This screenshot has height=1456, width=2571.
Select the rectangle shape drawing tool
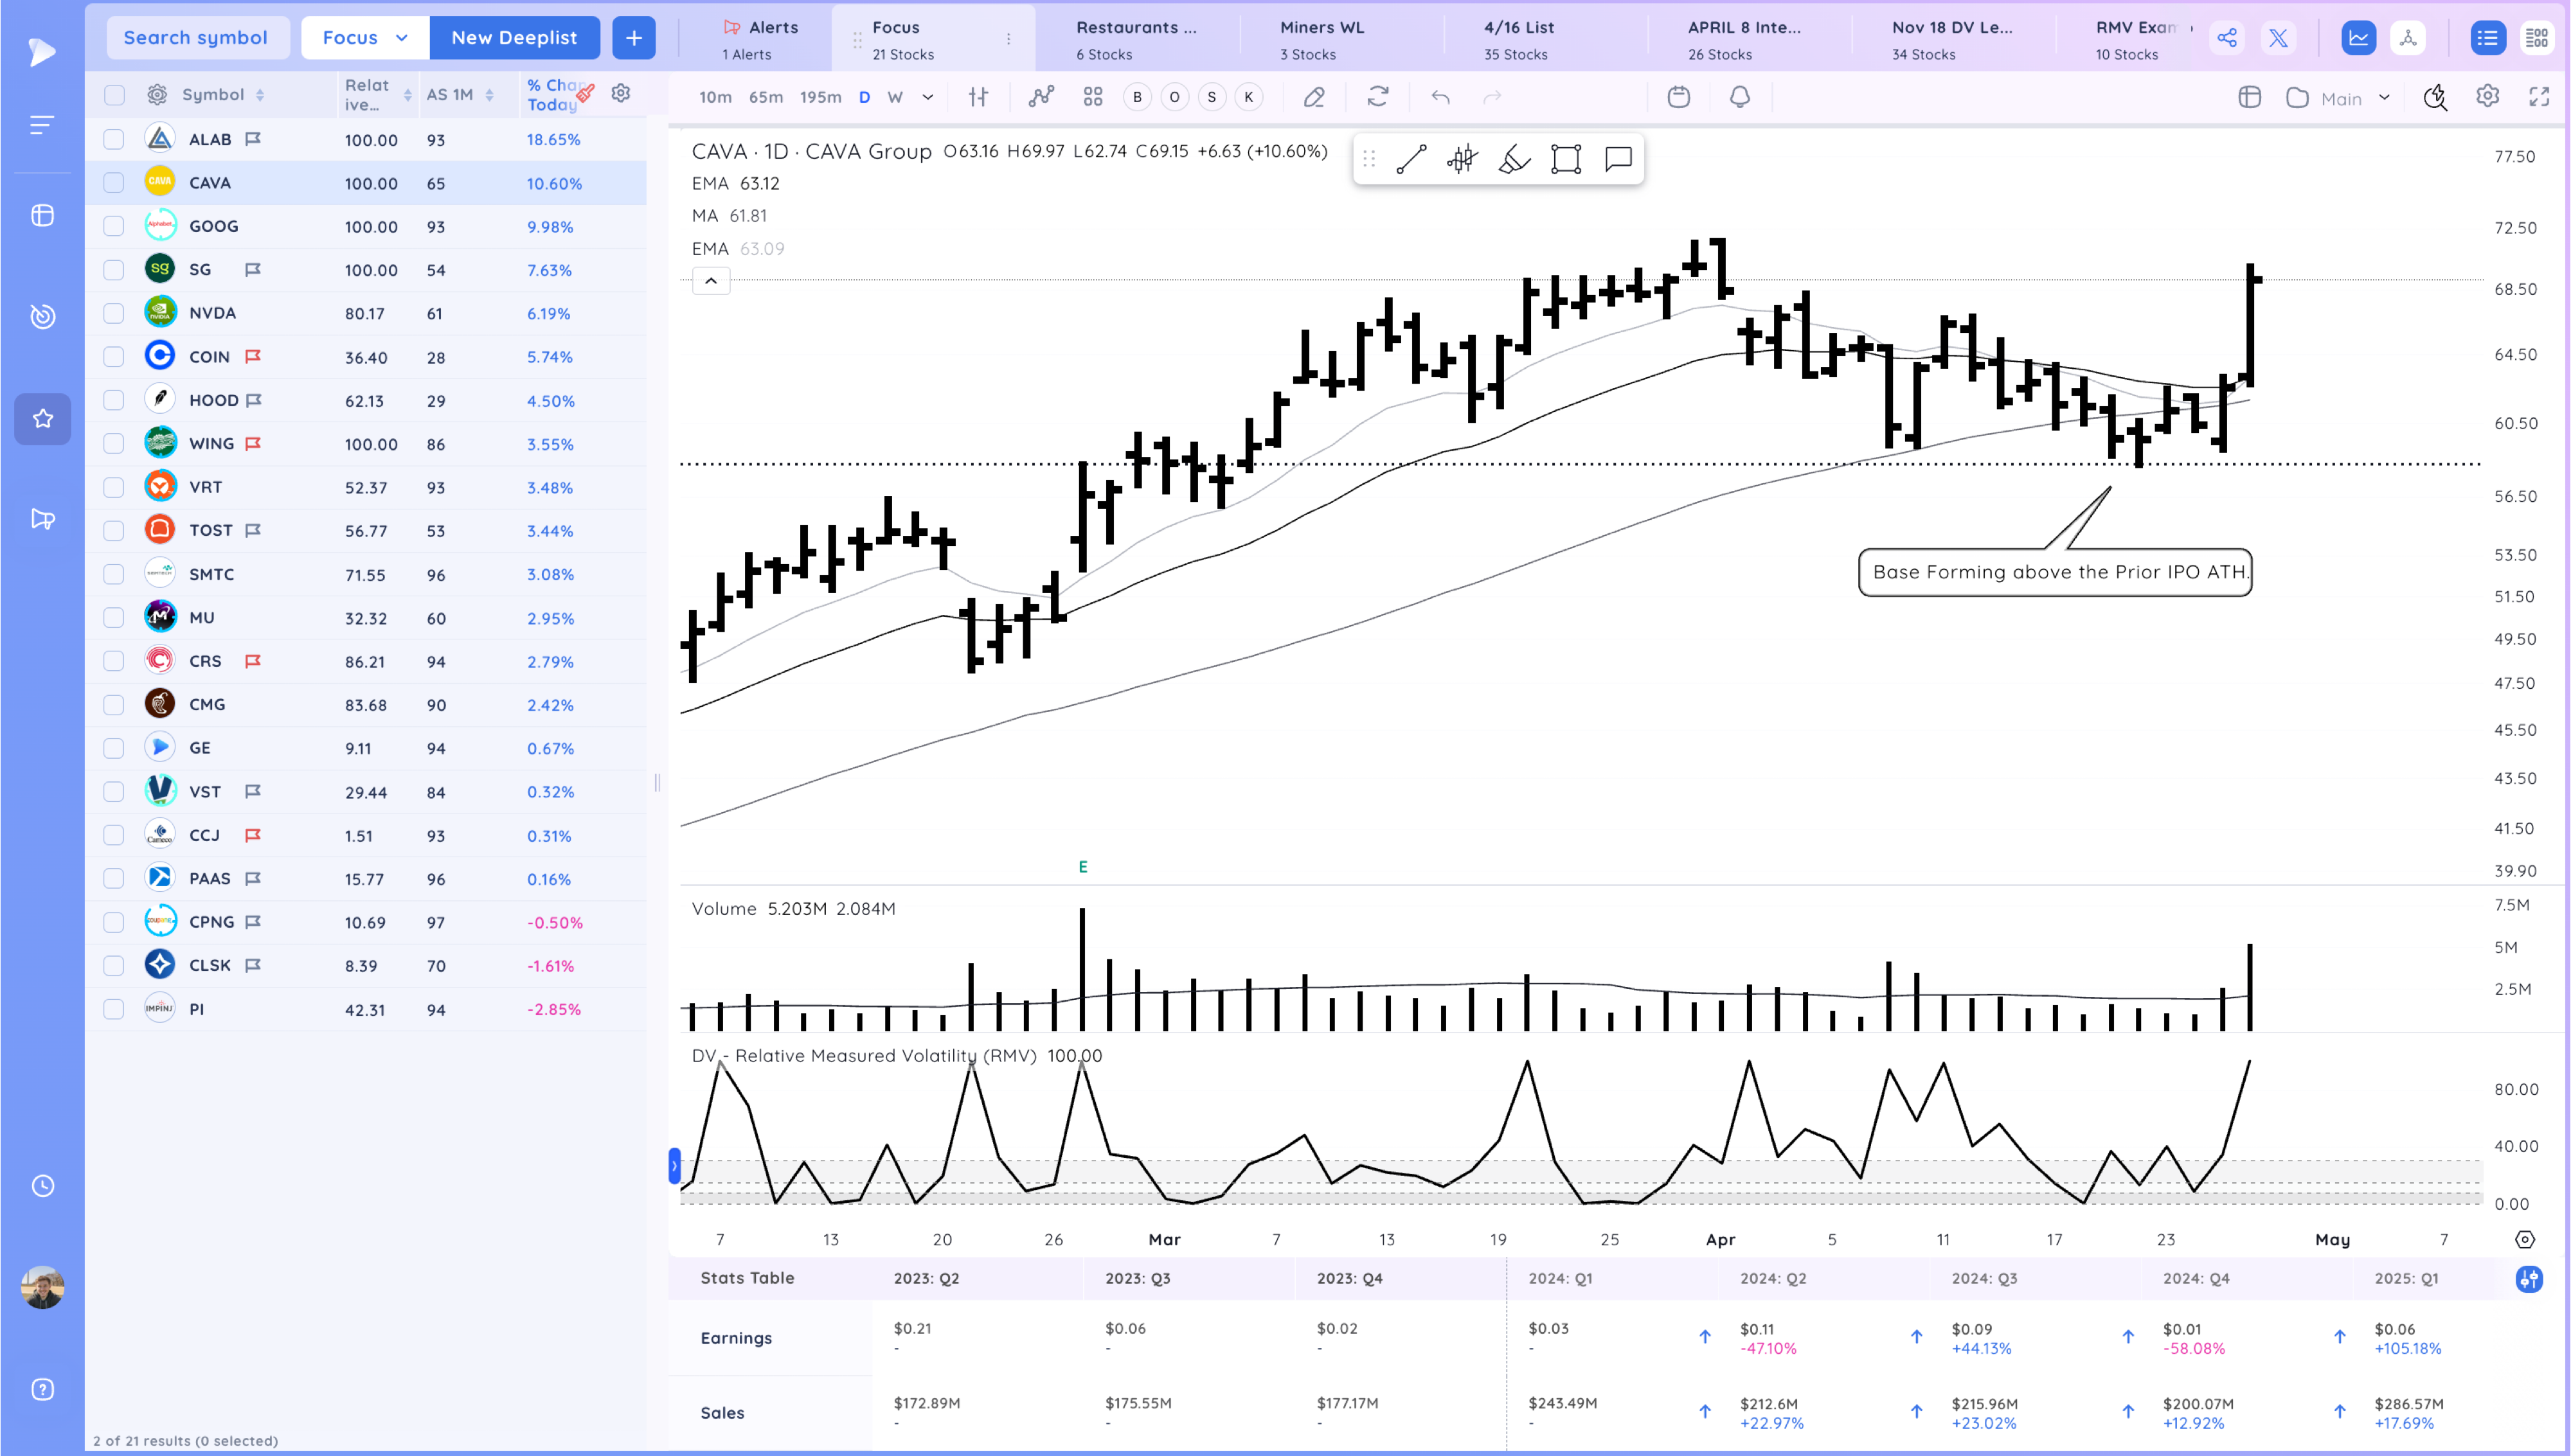[1566, 159]
